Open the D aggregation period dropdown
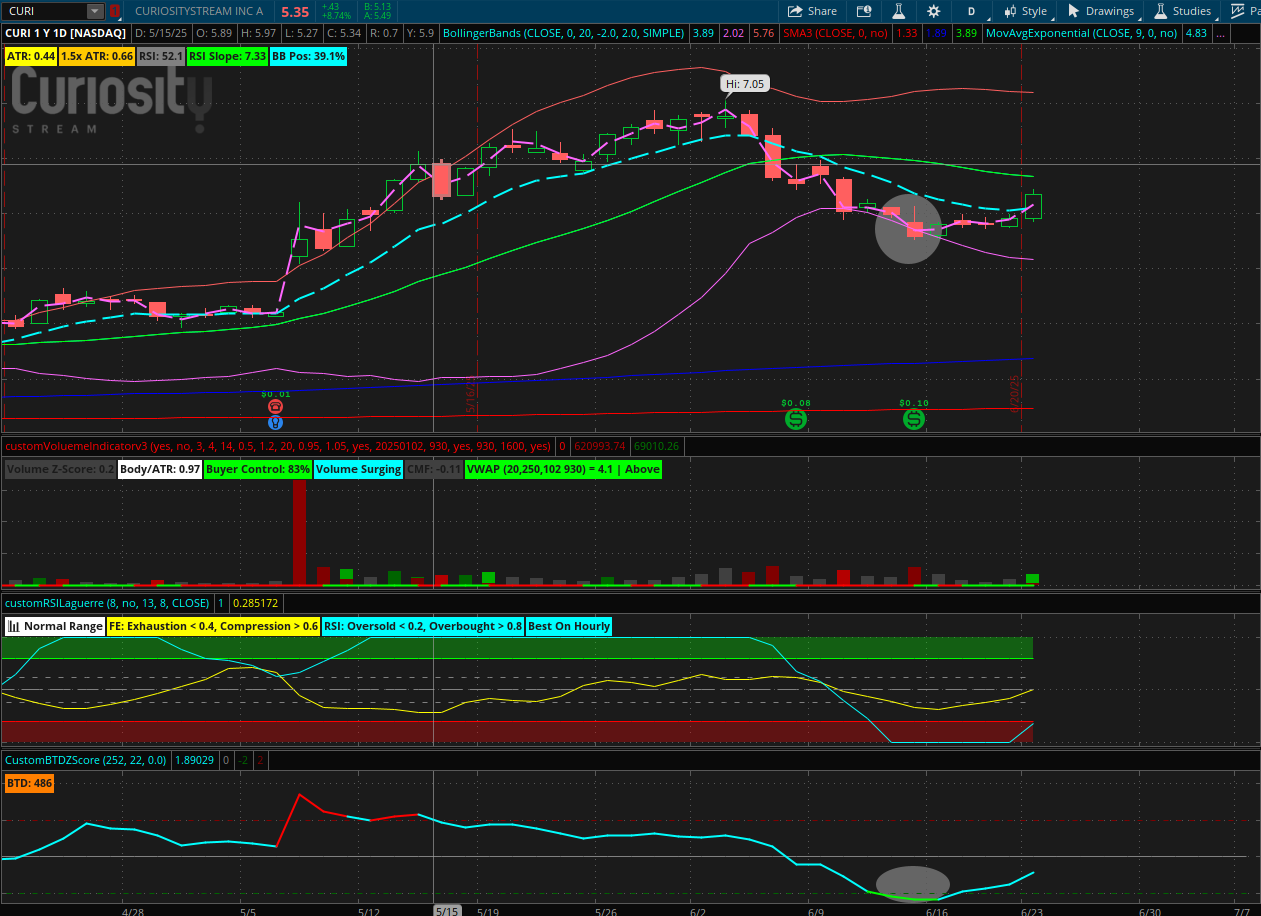This screenshot has height=916, width=1261. (x=971, y=11)
